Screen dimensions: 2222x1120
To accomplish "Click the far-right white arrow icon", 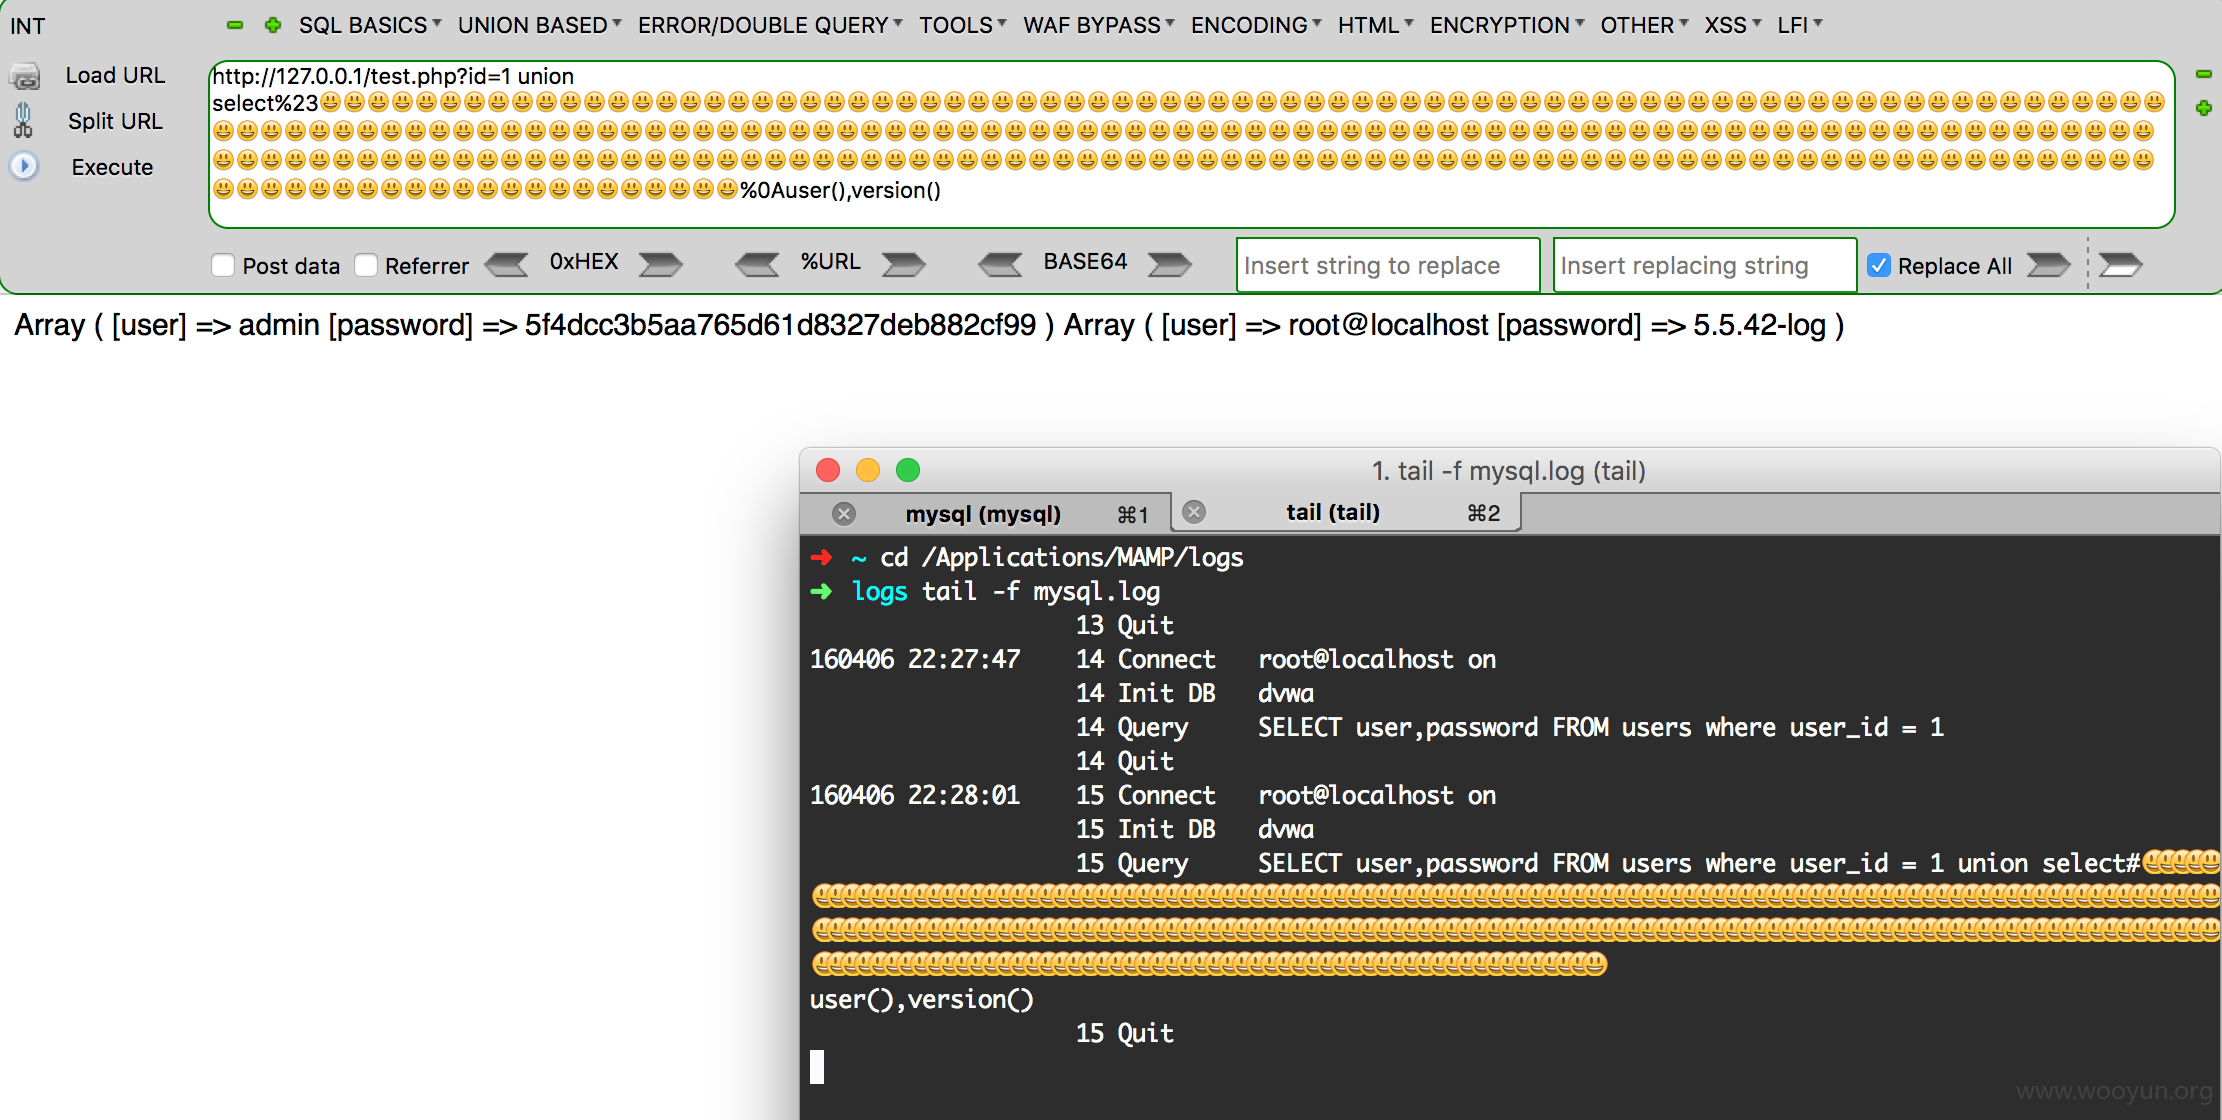I will [2119, 264].
